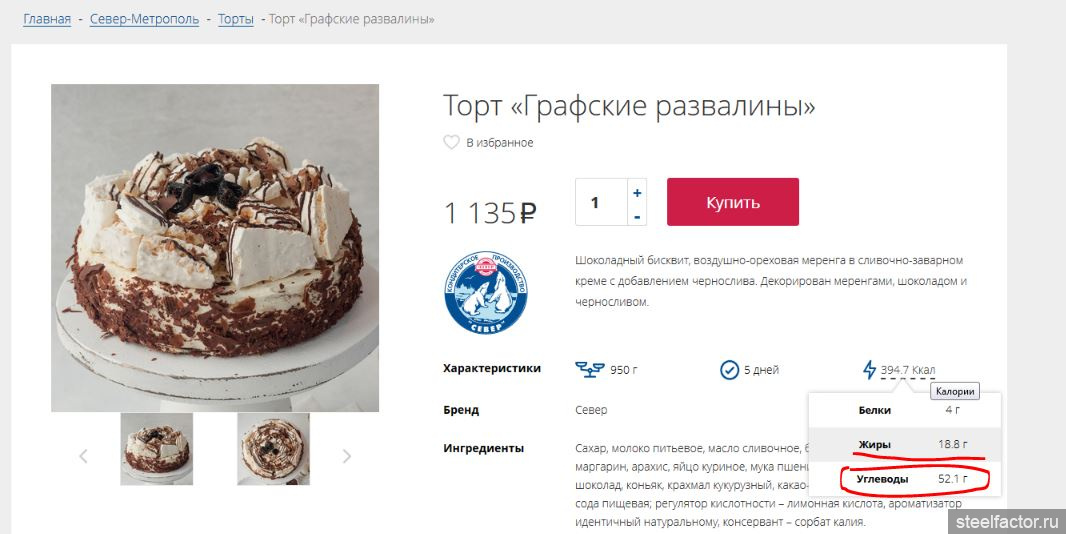Buy the cake with Купить button
1066x534 pixels.
[x=733, y=202]
